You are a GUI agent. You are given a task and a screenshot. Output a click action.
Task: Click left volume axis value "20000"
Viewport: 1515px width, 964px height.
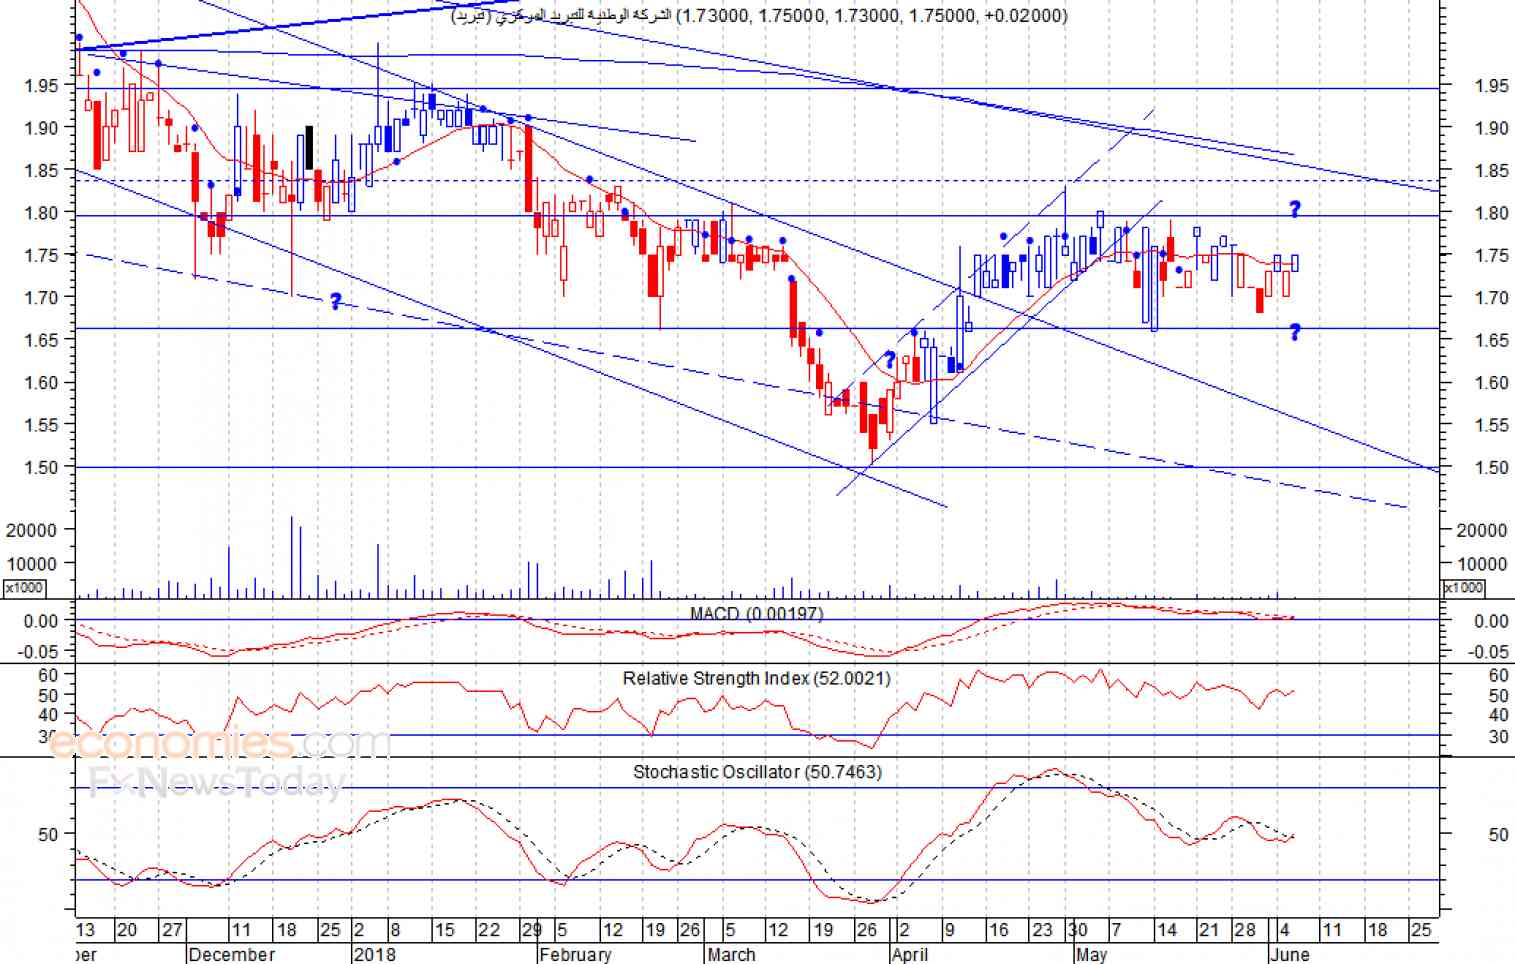[x=33, y=531]
